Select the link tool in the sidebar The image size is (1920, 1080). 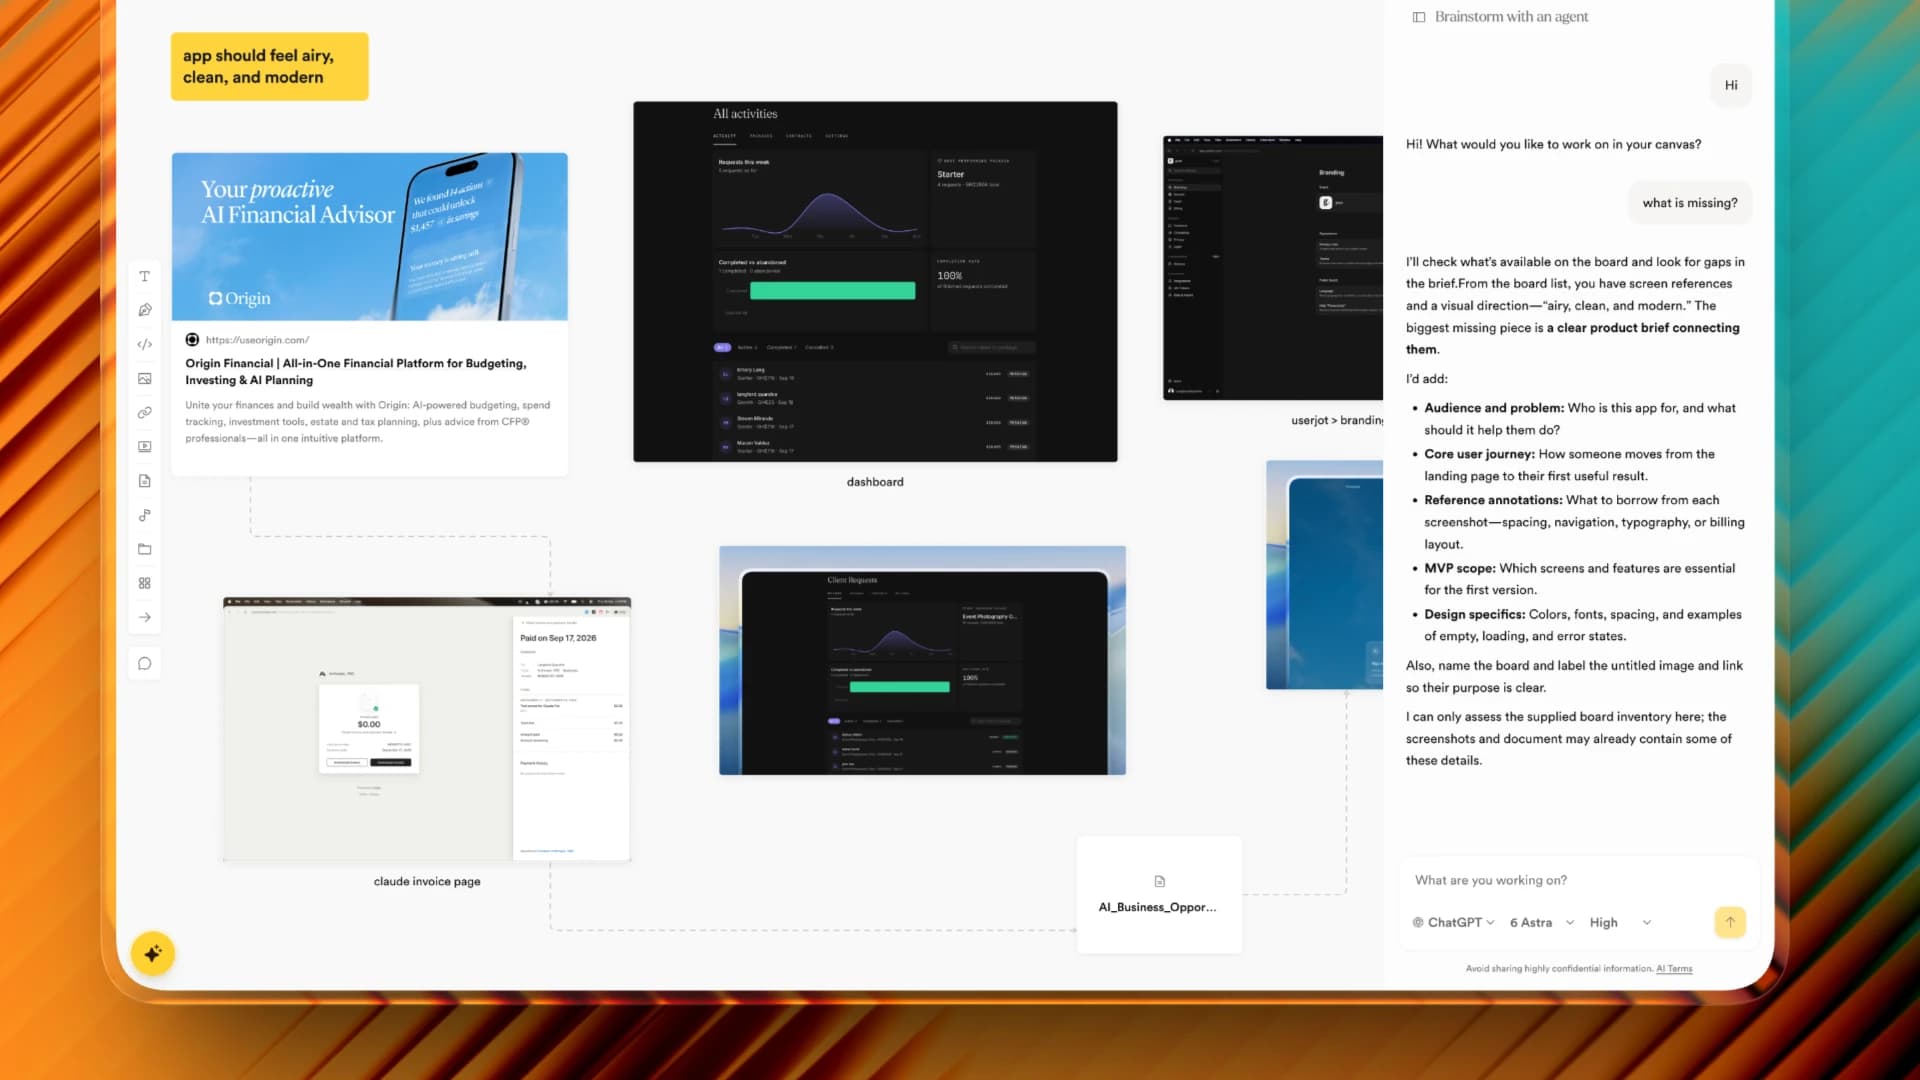point(145,412)
